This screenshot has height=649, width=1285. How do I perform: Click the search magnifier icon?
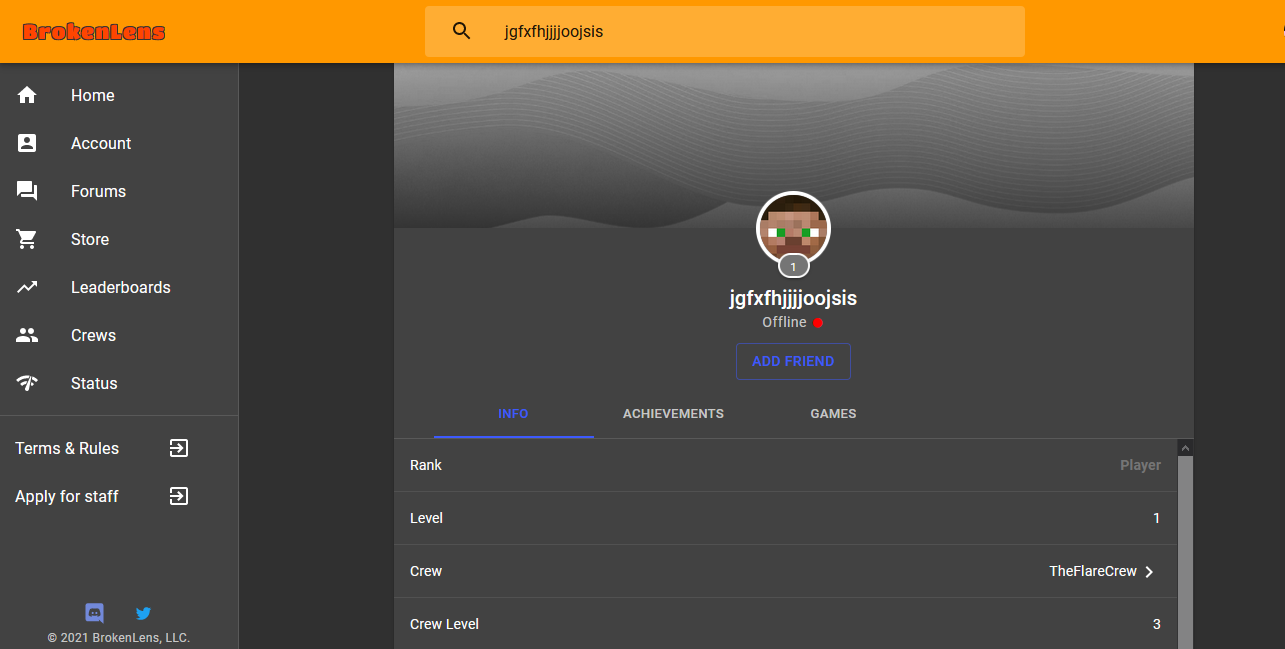(x=461, y=31)
